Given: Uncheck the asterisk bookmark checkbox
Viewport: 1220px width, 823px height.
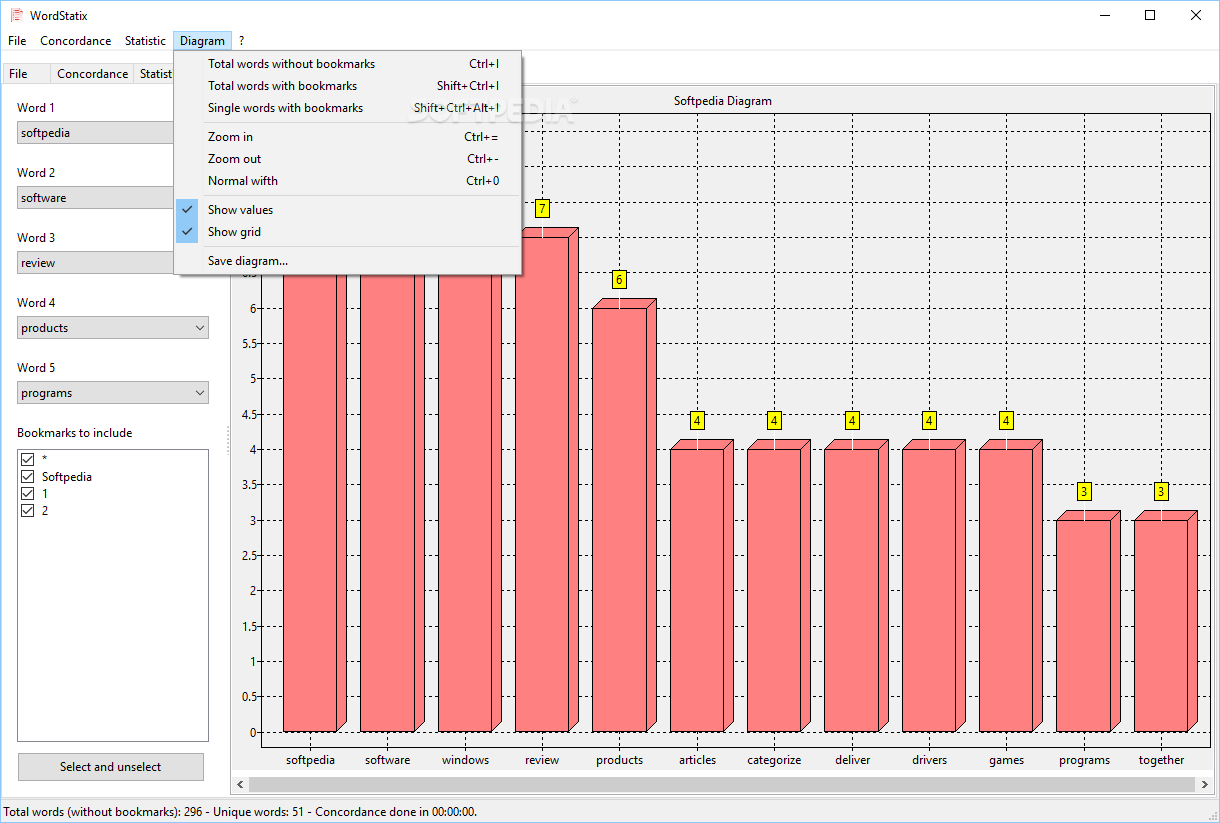Looking at the screenshot, I should tap(28, 460).
